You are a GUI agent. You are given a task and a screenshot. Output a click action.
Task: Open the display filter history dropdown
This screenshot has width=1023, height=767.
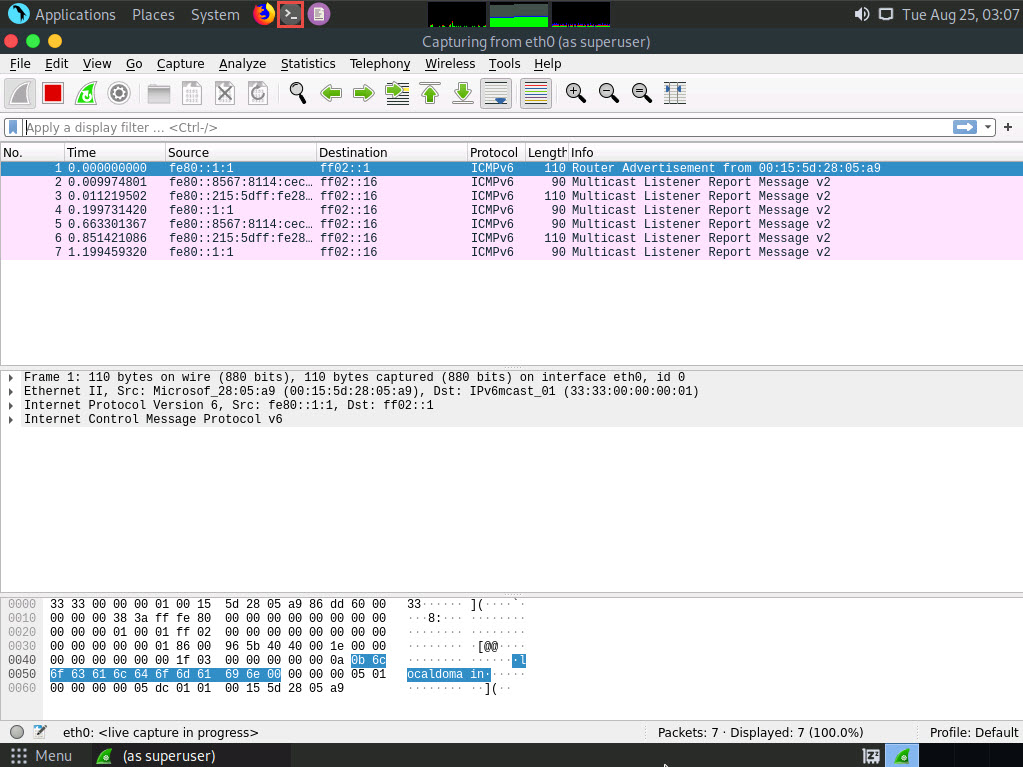pos(988,127)
